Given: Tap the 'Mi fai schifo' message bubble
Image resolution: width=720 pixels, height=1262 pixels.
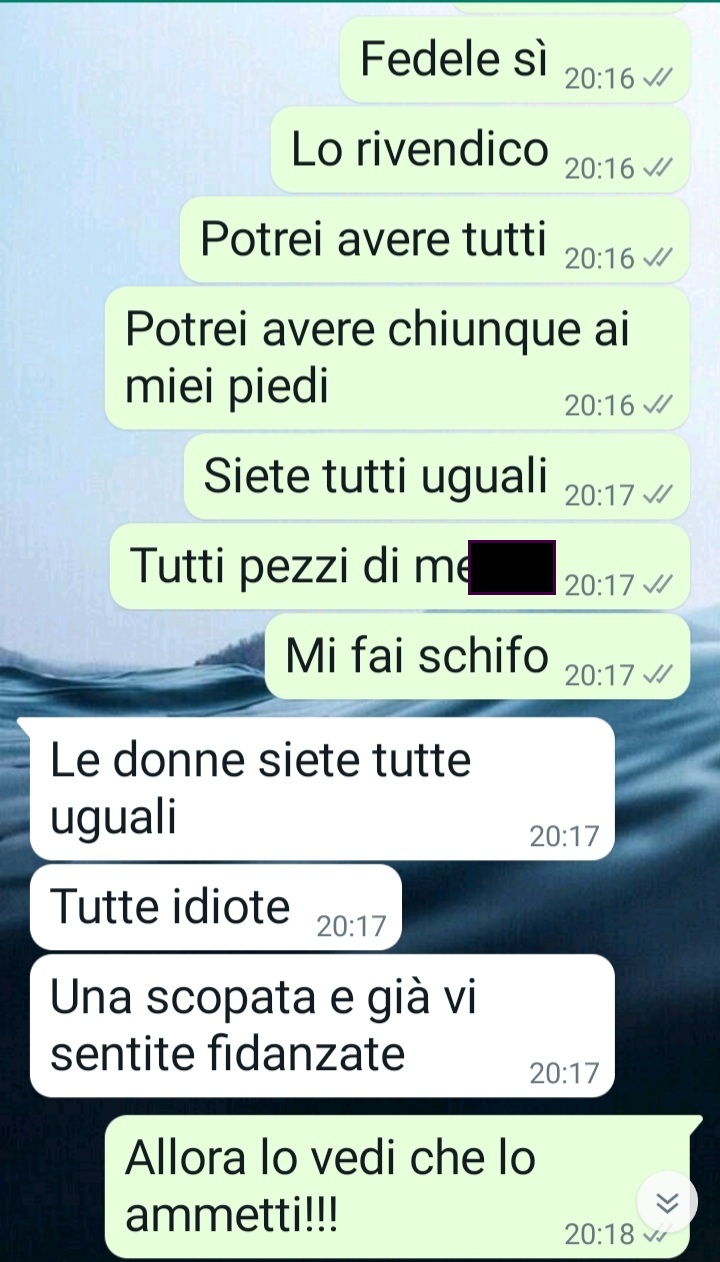Looking at the screenshot, I should pos(478,657).
